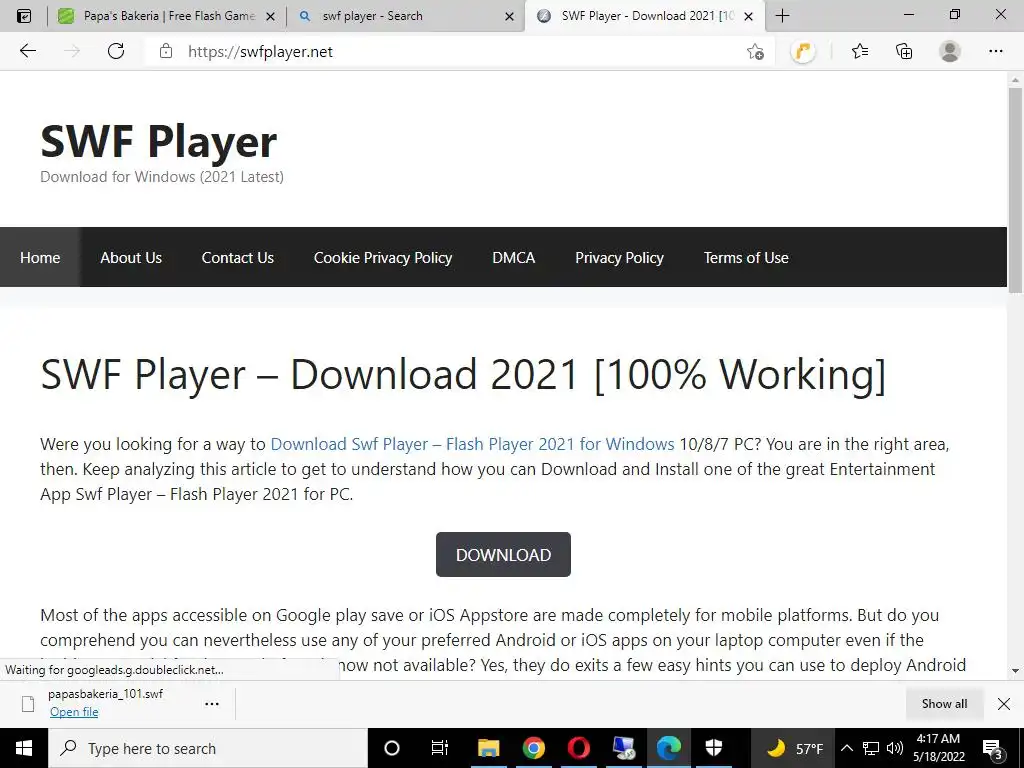Open Home in site navigation
1024x768 pixels.
(x=40, y=257)
